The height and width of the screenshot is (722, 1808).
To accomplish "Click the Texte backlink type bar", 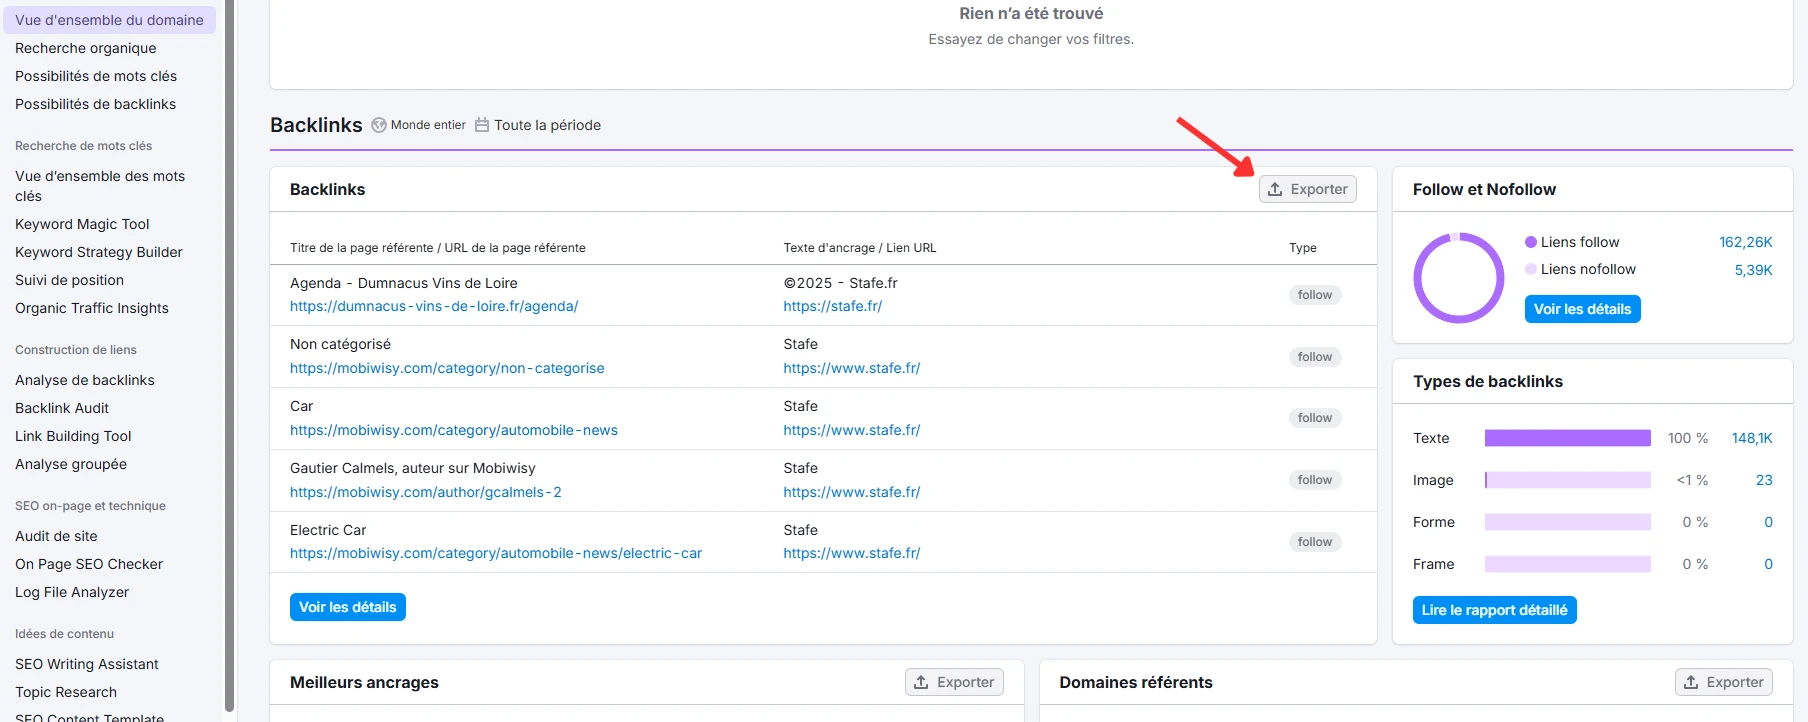I will [1568, 438].
